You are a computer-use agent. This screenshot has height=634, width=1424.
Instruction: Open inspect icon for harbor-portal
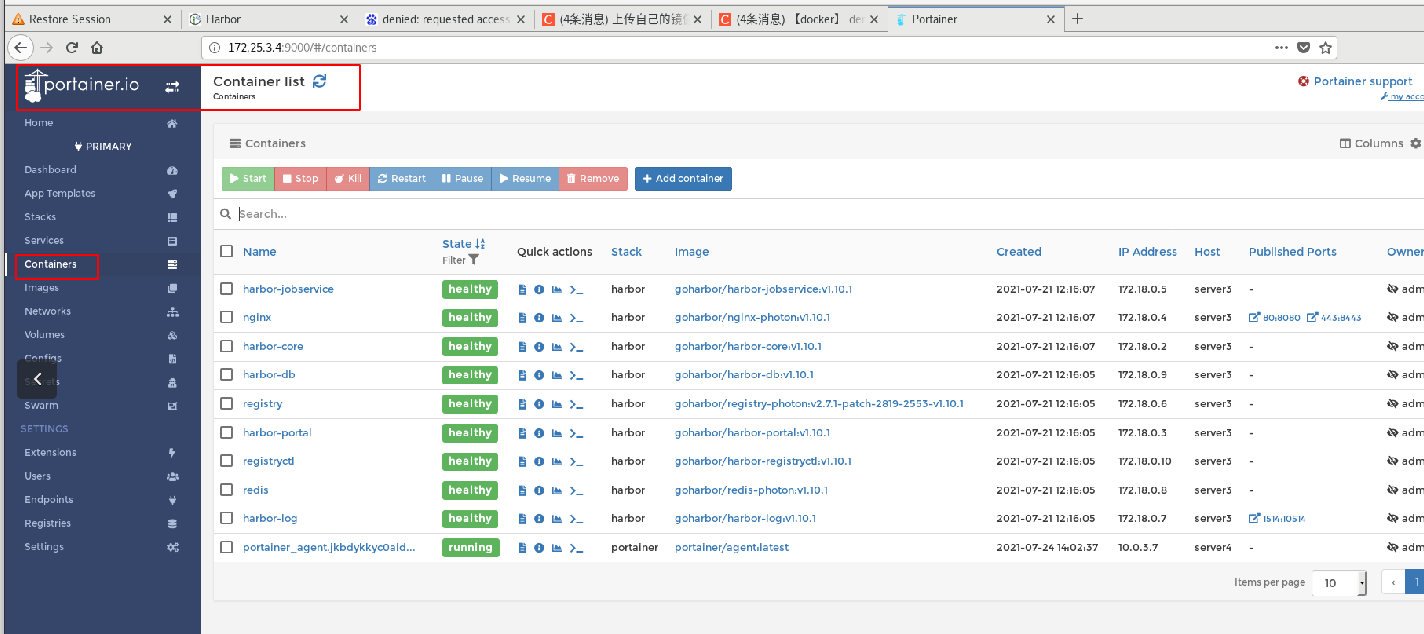(x=539, y=433)
